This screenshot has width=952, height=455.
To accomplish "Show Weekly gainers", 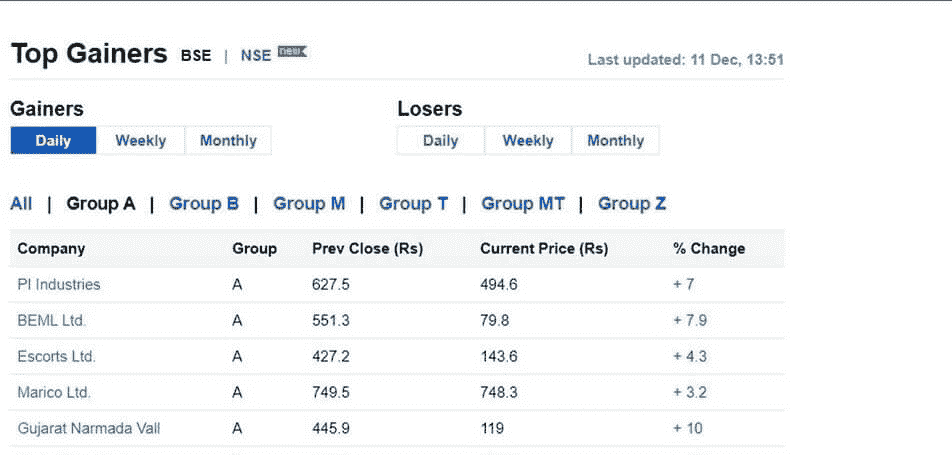I will pyautogui.click(x=141, y=140).
